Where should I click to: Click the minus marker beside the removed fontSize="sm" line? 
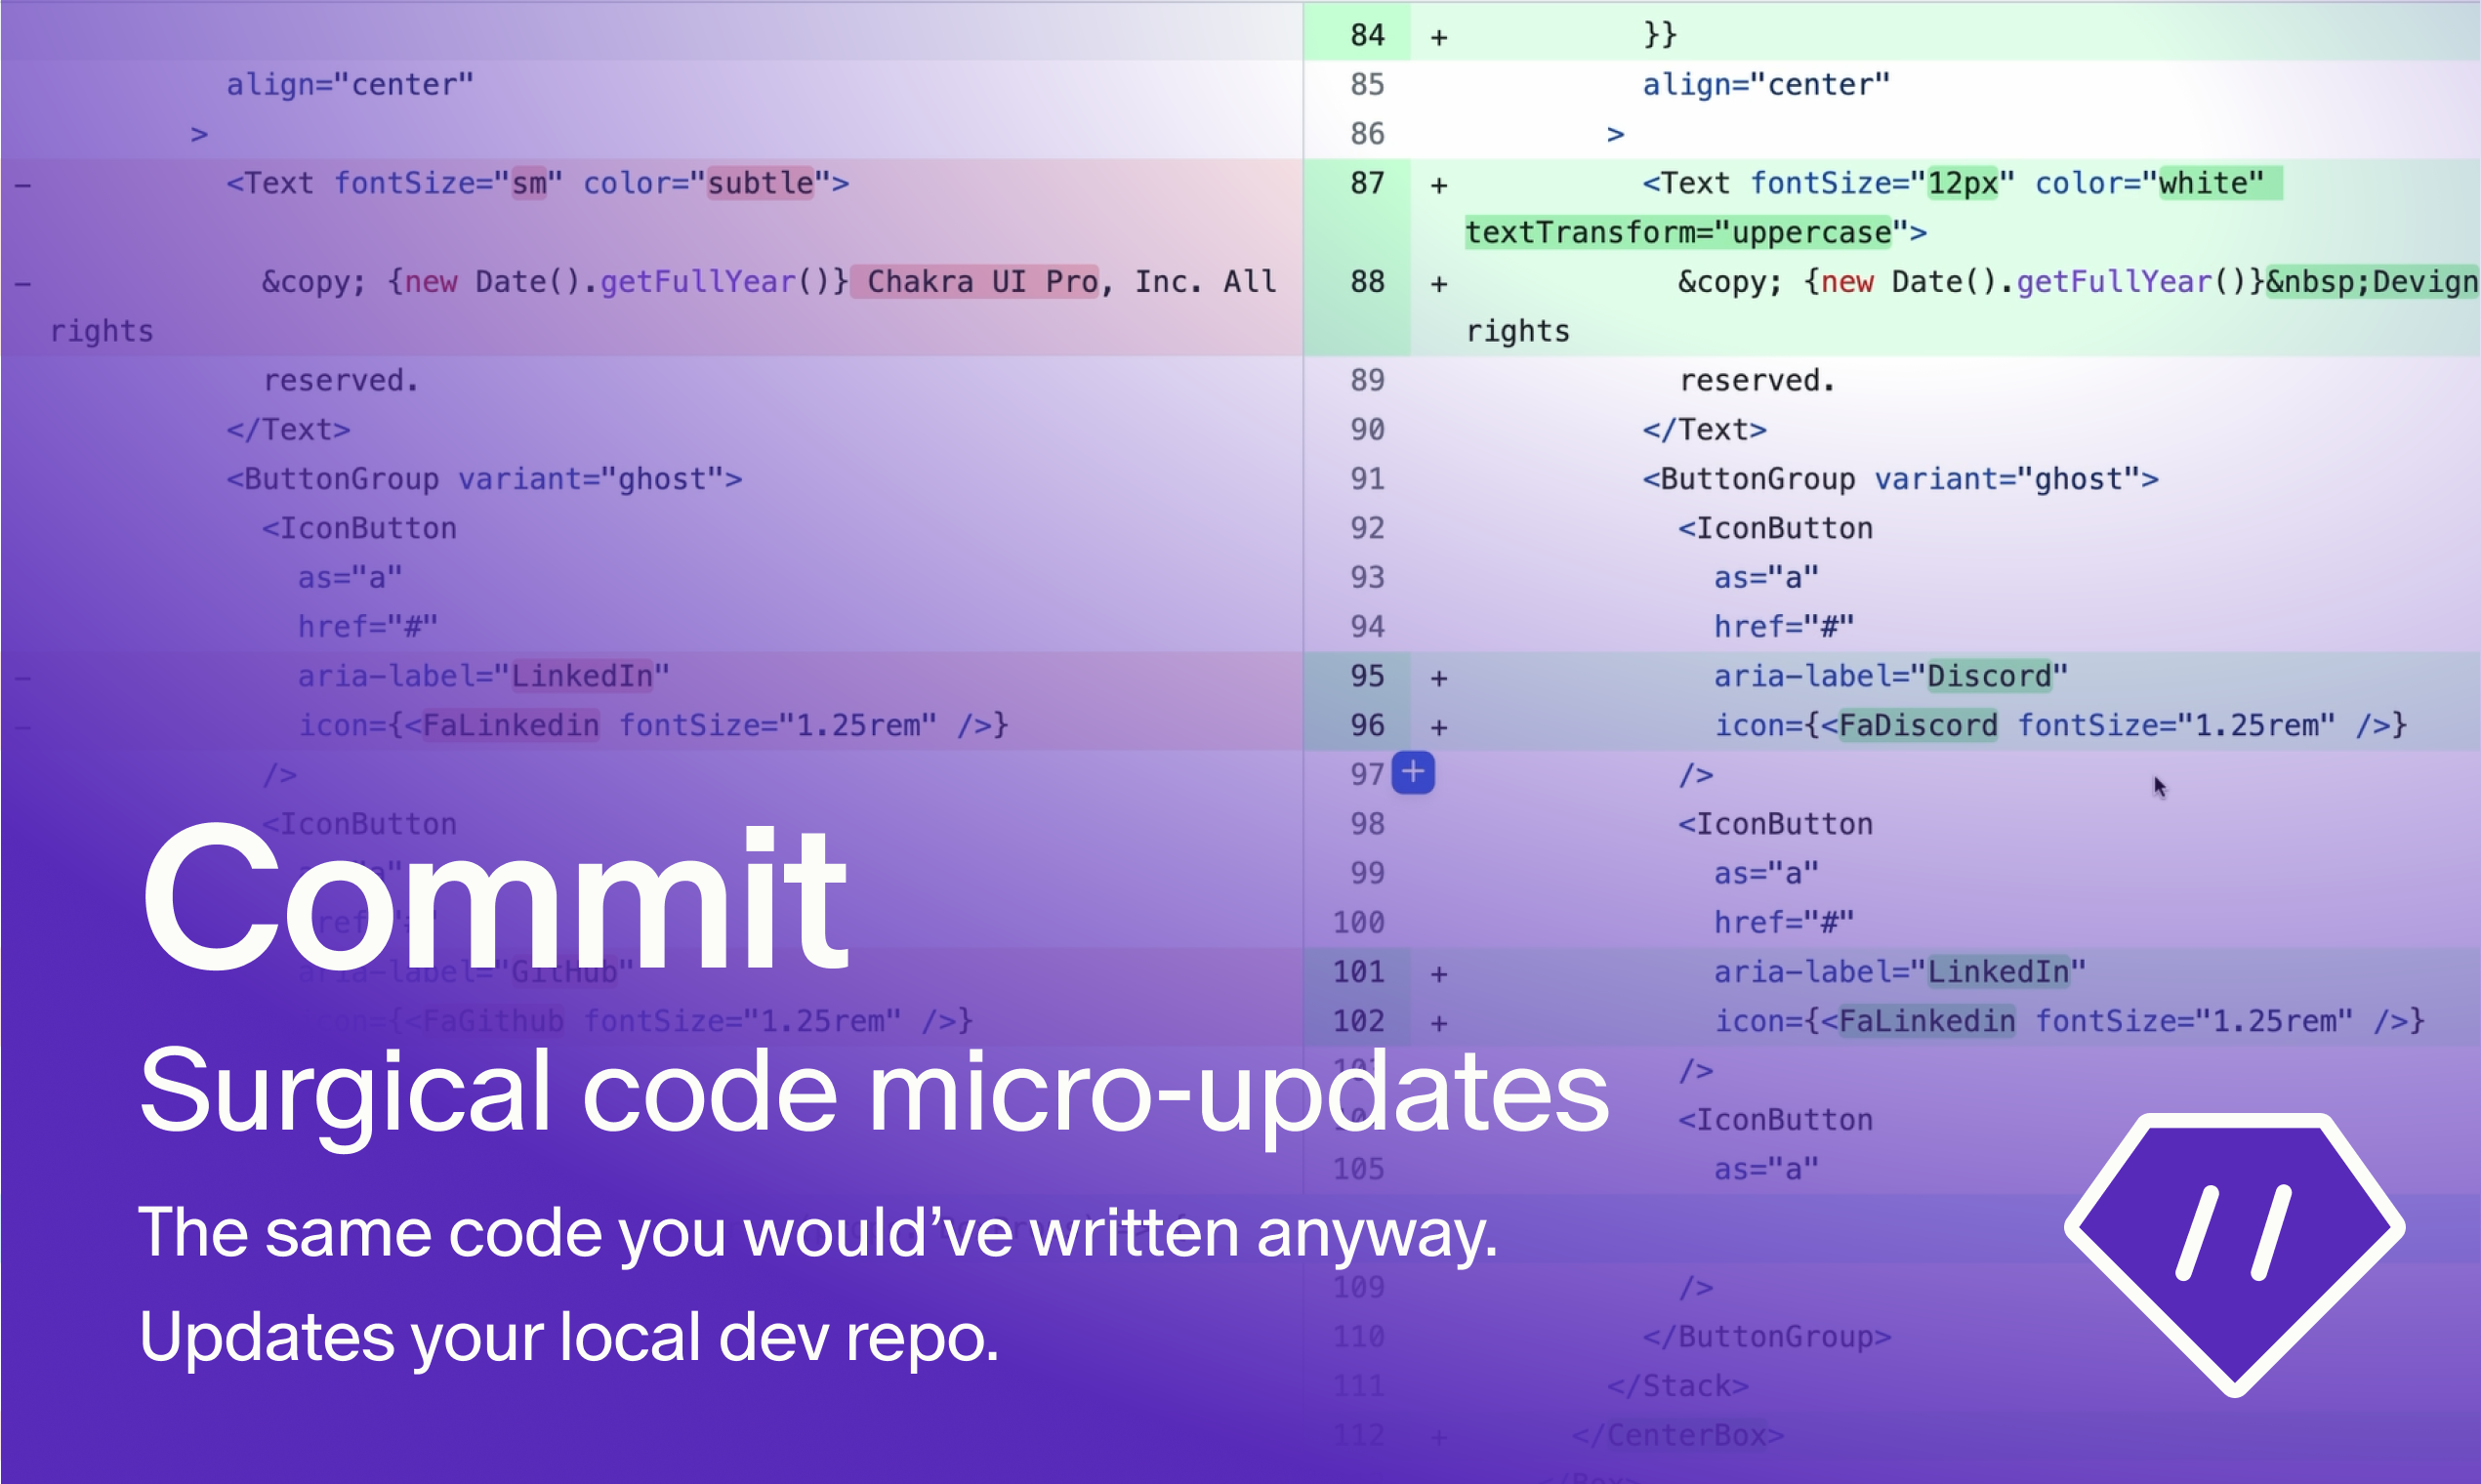point(23,185)
